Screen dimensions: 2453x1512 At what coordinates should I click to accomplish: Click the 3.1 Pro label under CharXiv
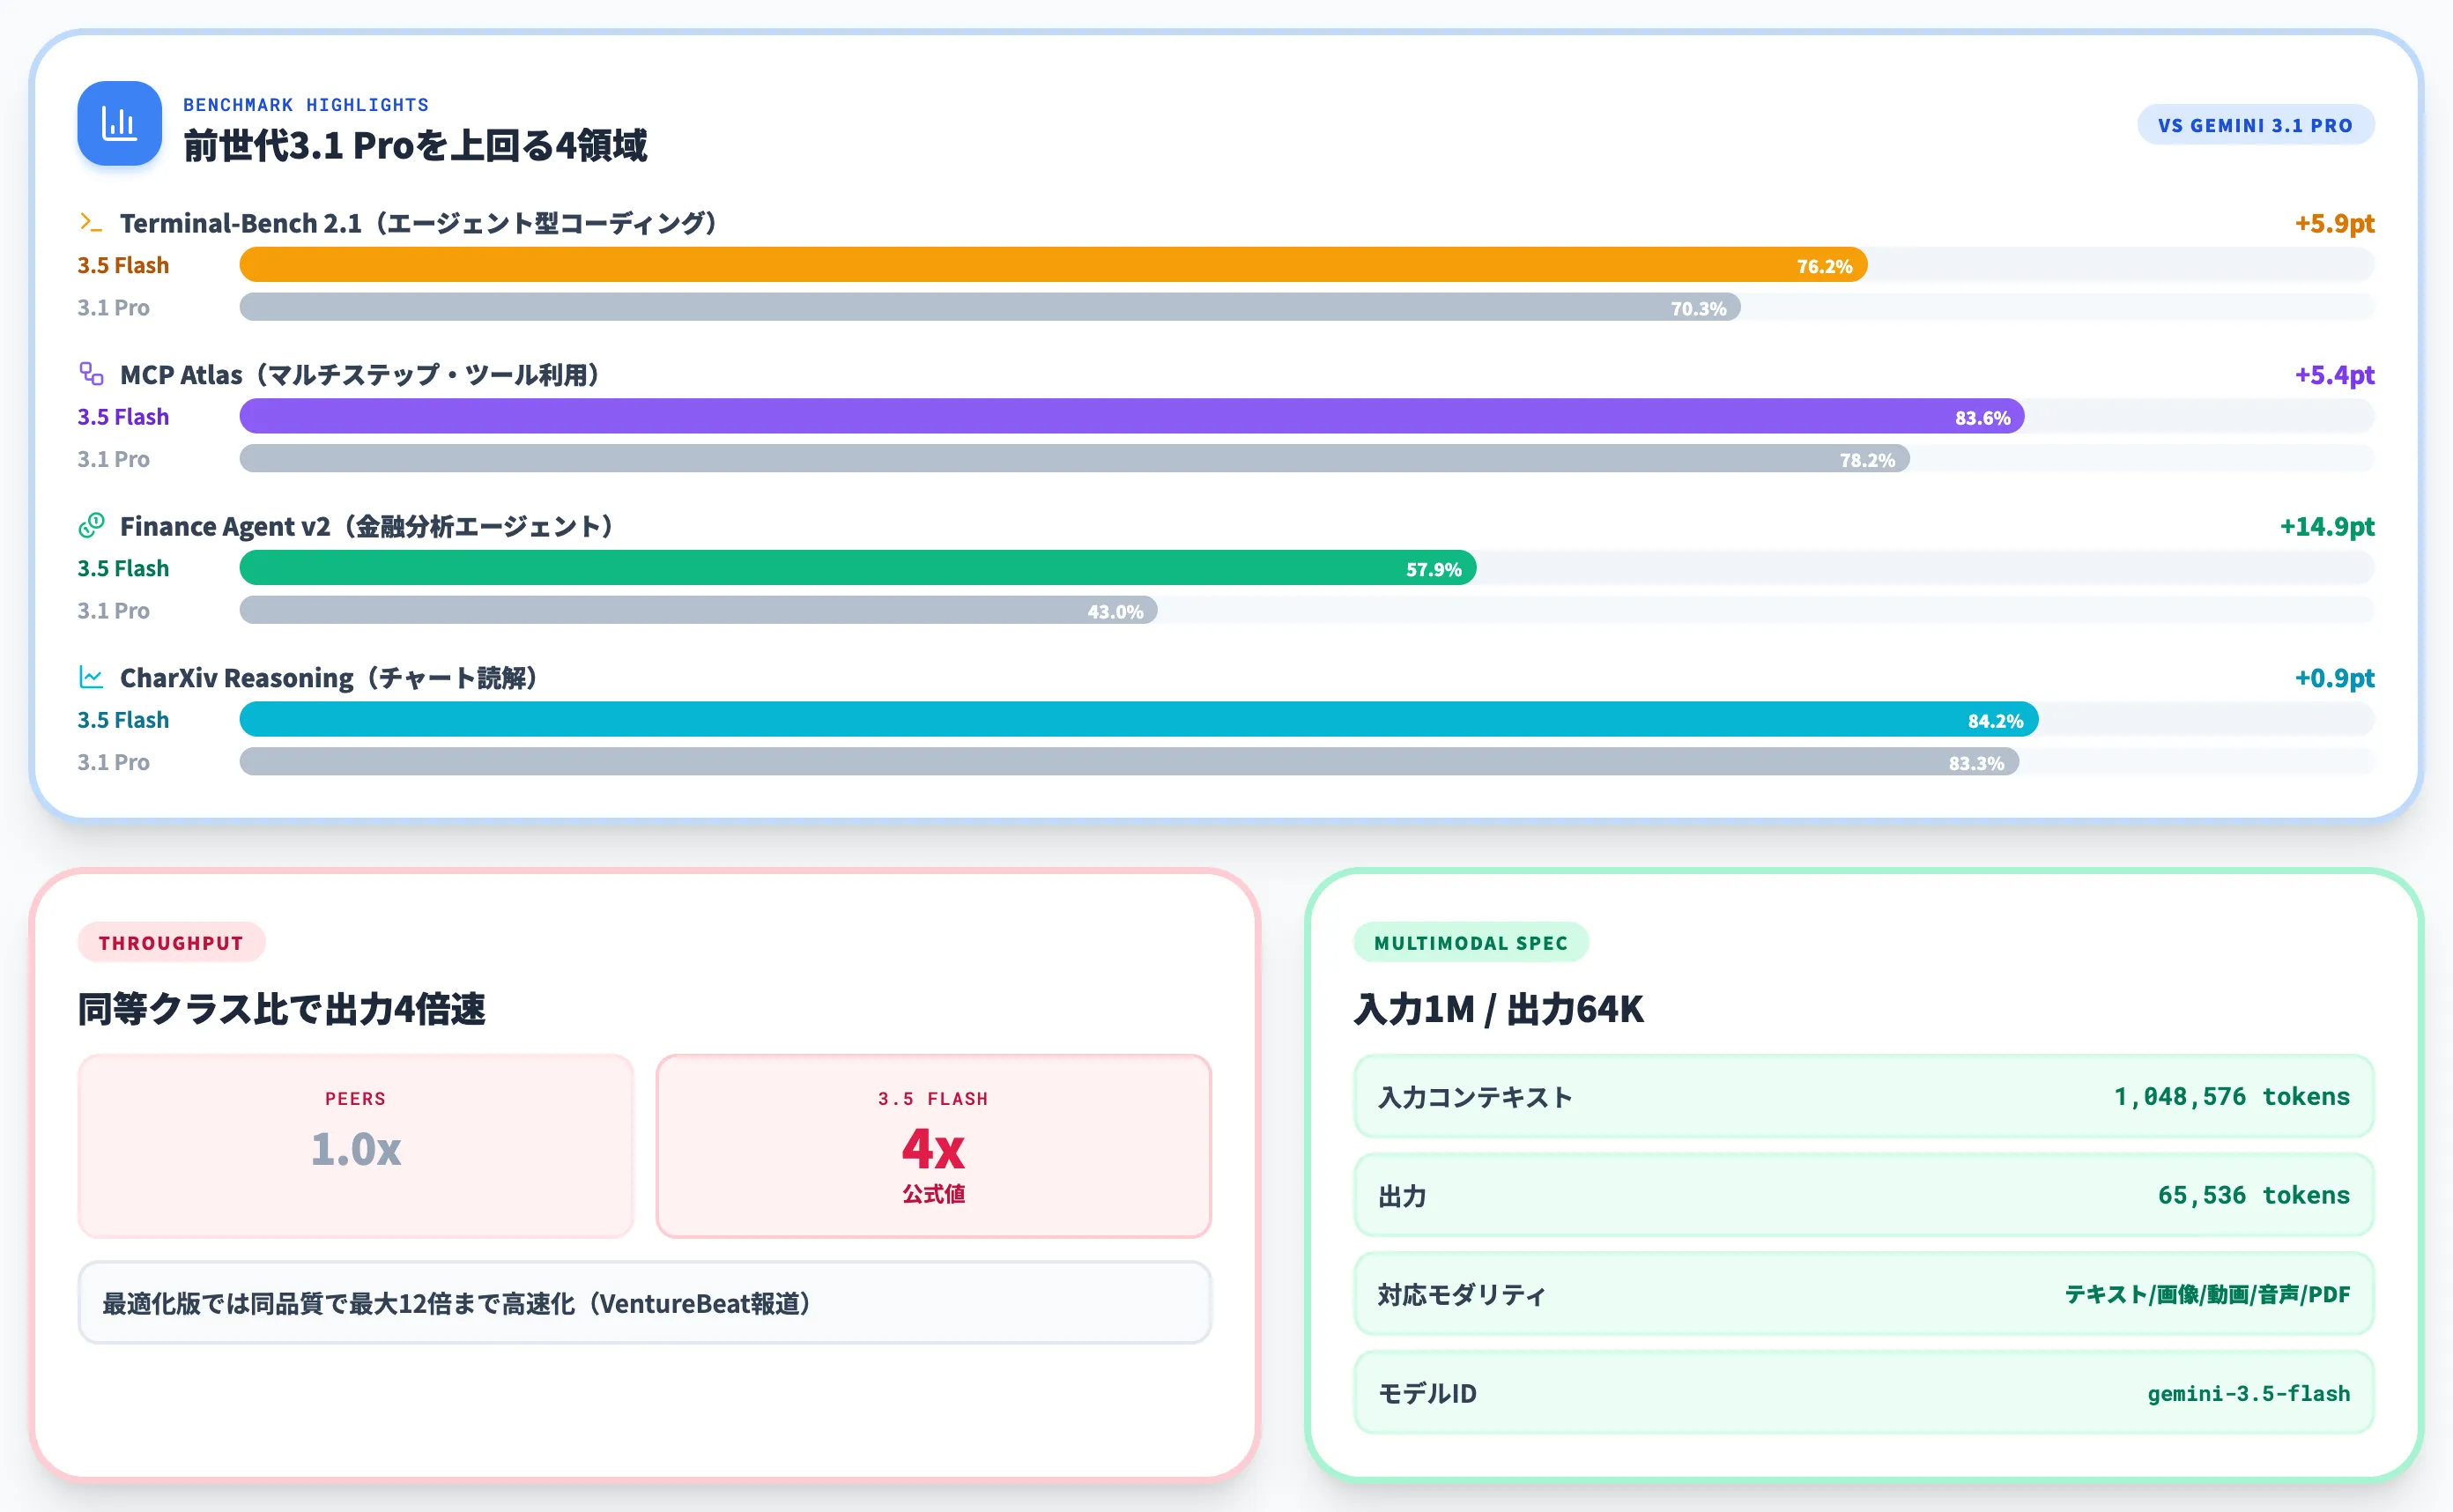[x=113, y=762]
